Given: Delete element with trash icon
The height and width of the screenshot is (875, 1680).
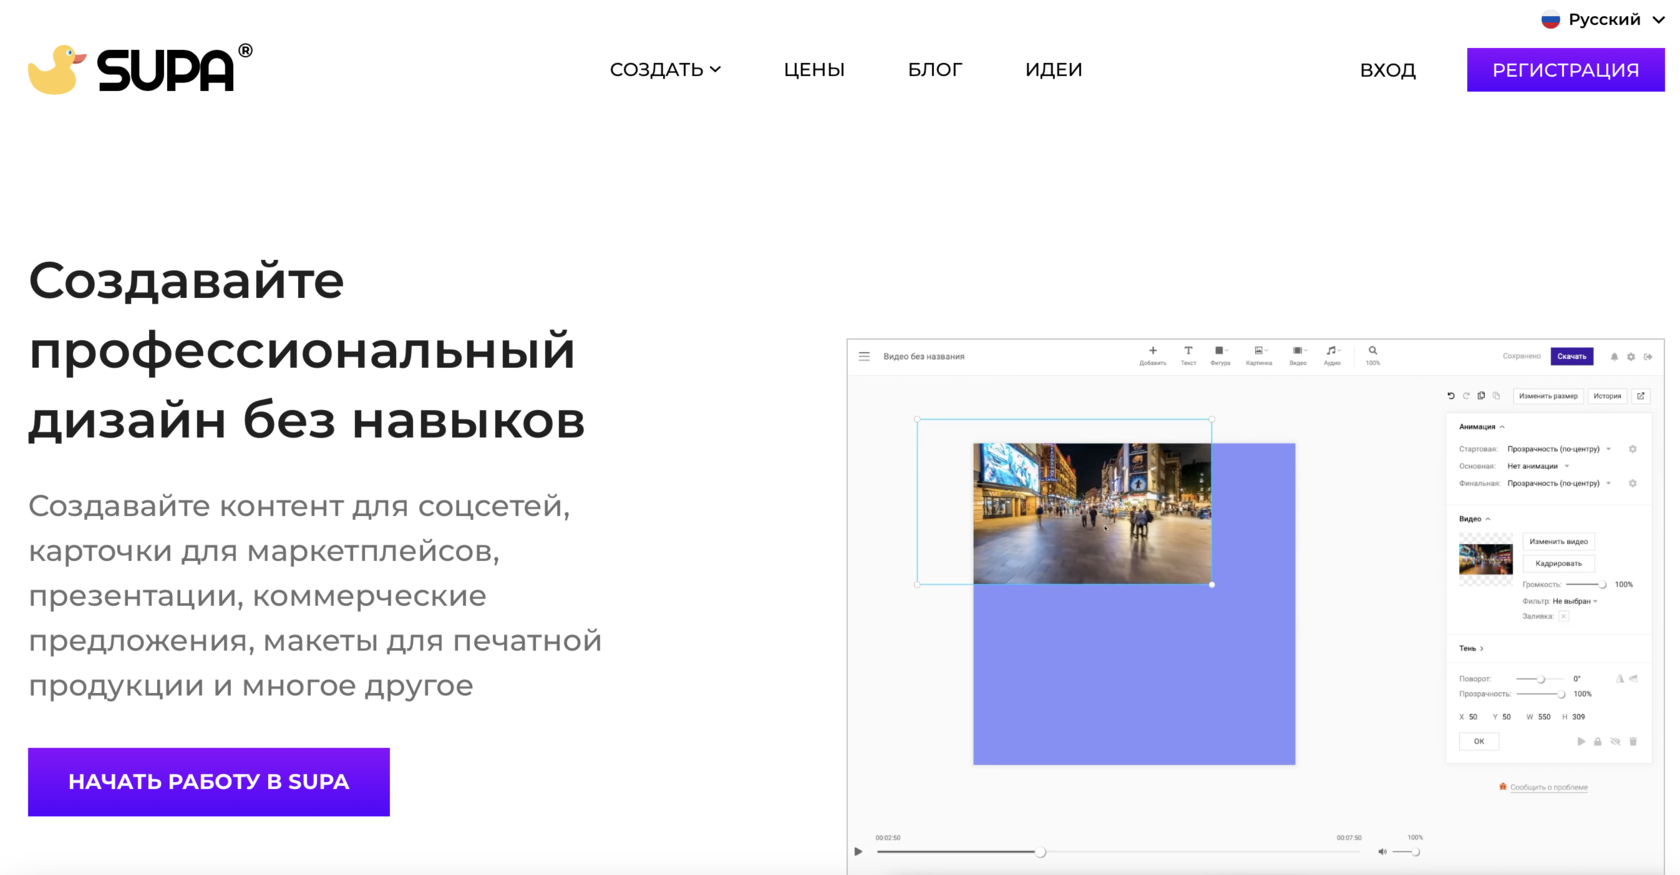Looking at the screenshot, I should (1633, 741).
